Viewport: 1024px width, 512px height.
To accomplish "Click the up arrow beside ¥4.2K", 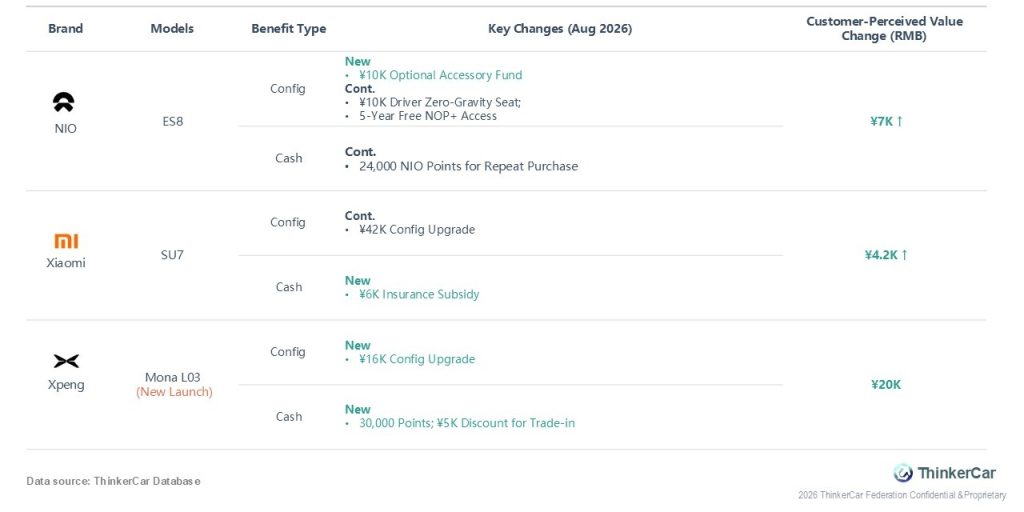I will pyautogui.click(x=904, y=255).
